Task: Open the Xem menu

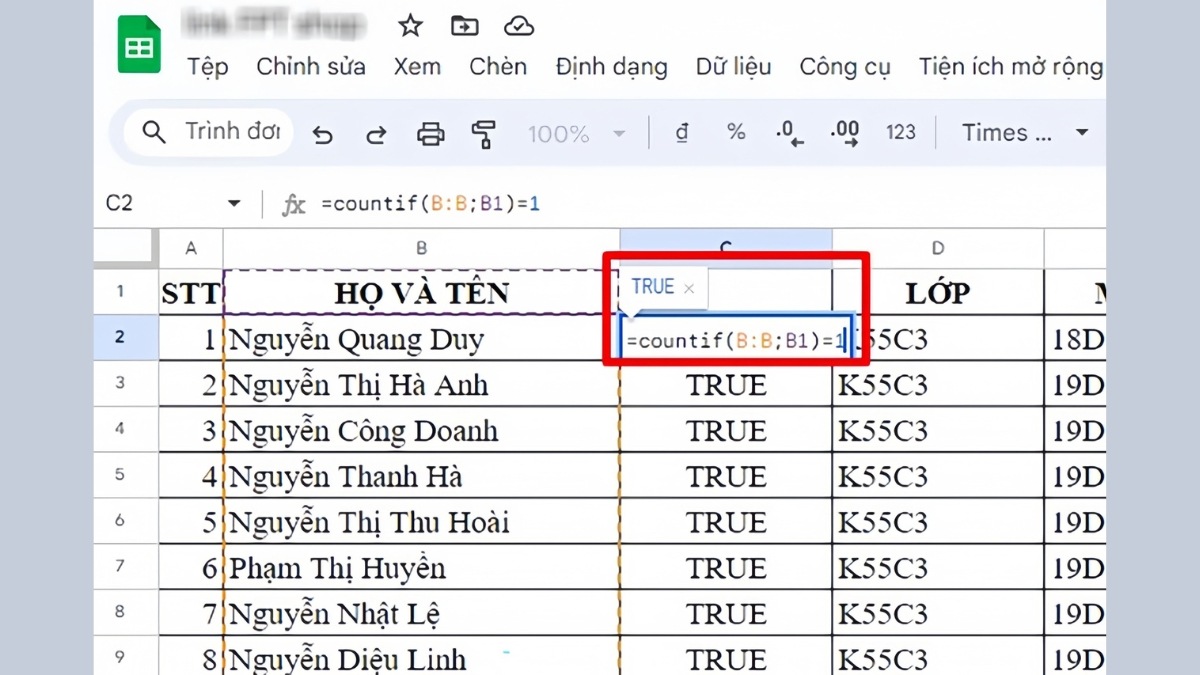Action: point(417,67)
